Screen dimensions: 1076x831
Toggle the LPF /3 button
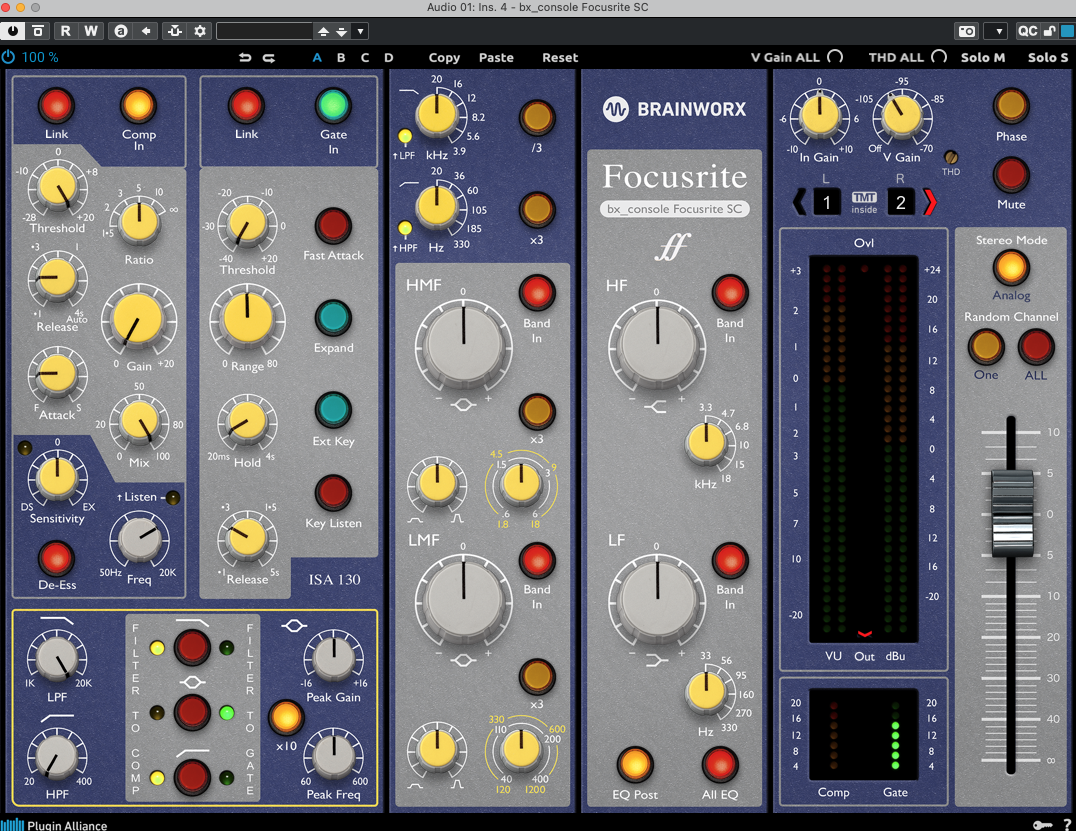click(x=537, y=118)
